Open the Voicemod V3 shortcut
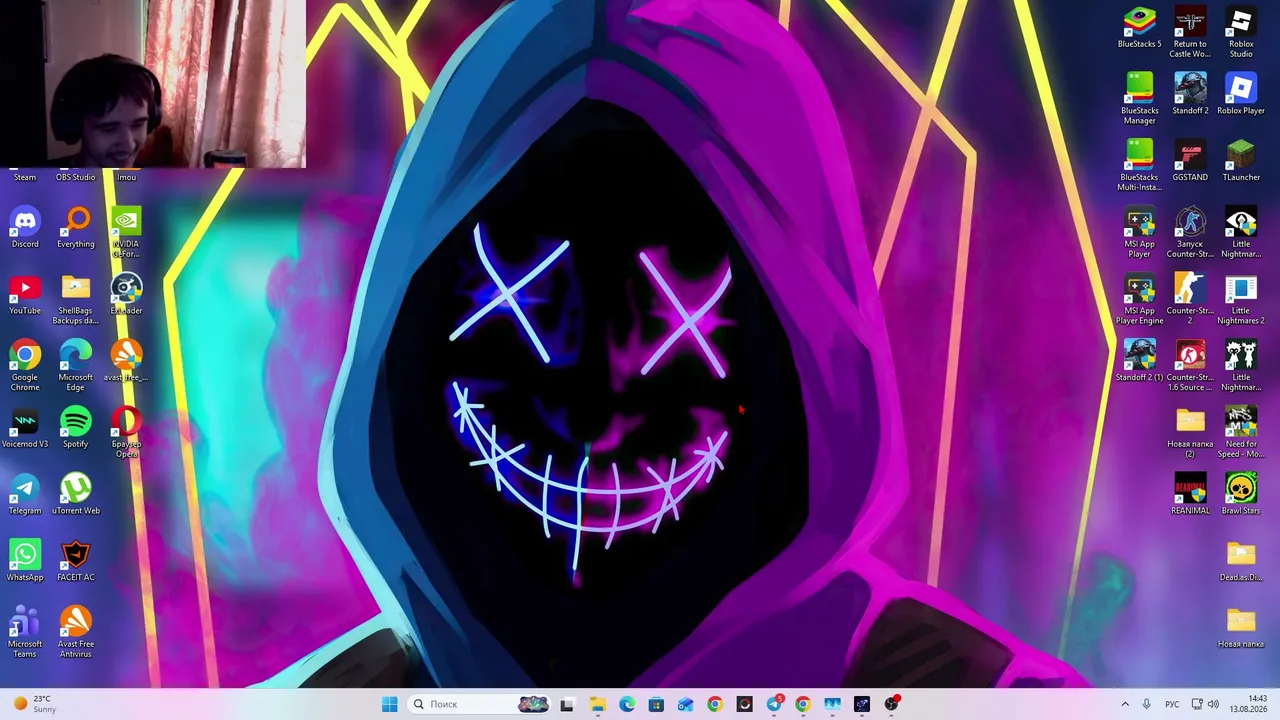Image resolution: width=1280 pixels, height=720 pixels. tap(25, 428)
